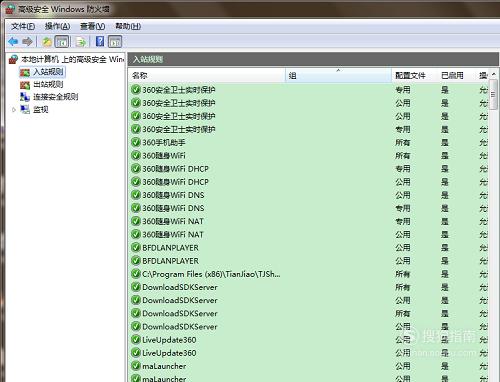Click green check icon of 360随身WiFi 所有 rule
The height and width of the screenshot is (382, 500).
[136, 156]
